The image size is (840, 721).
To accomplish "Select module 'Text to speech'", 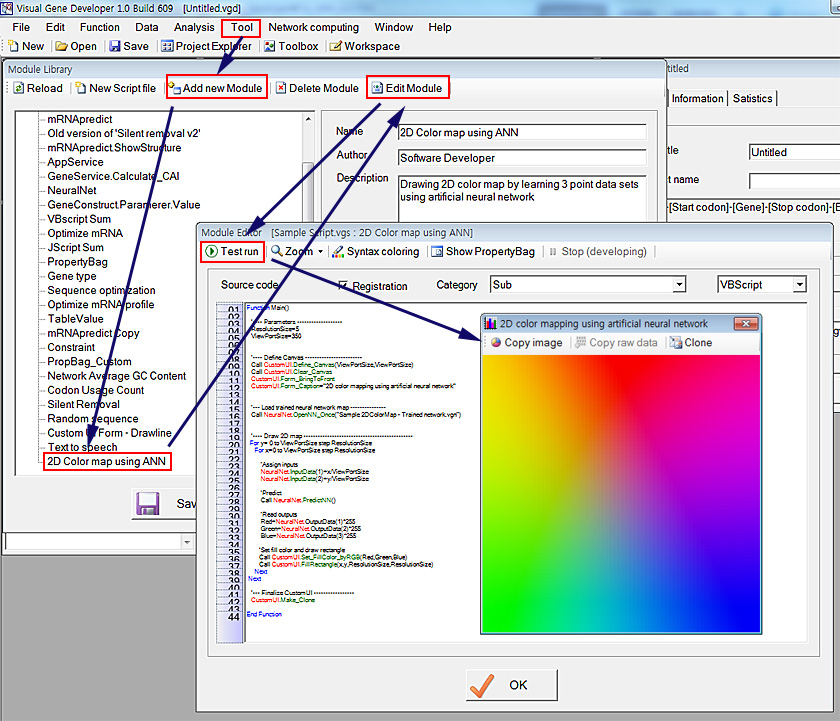I will pyautogui.click(x=82, y=447).
